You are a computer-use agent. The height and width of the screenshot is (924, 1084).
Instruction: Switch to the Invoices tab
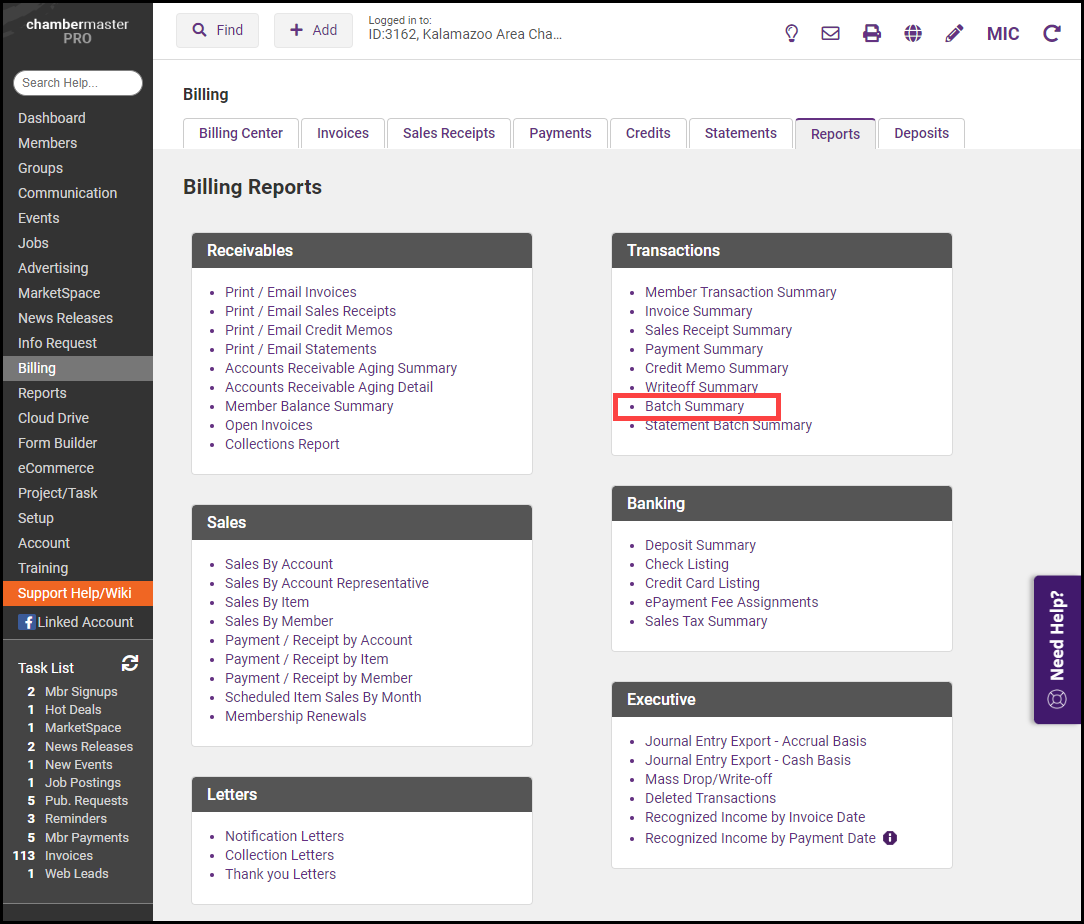pos(343,133)
